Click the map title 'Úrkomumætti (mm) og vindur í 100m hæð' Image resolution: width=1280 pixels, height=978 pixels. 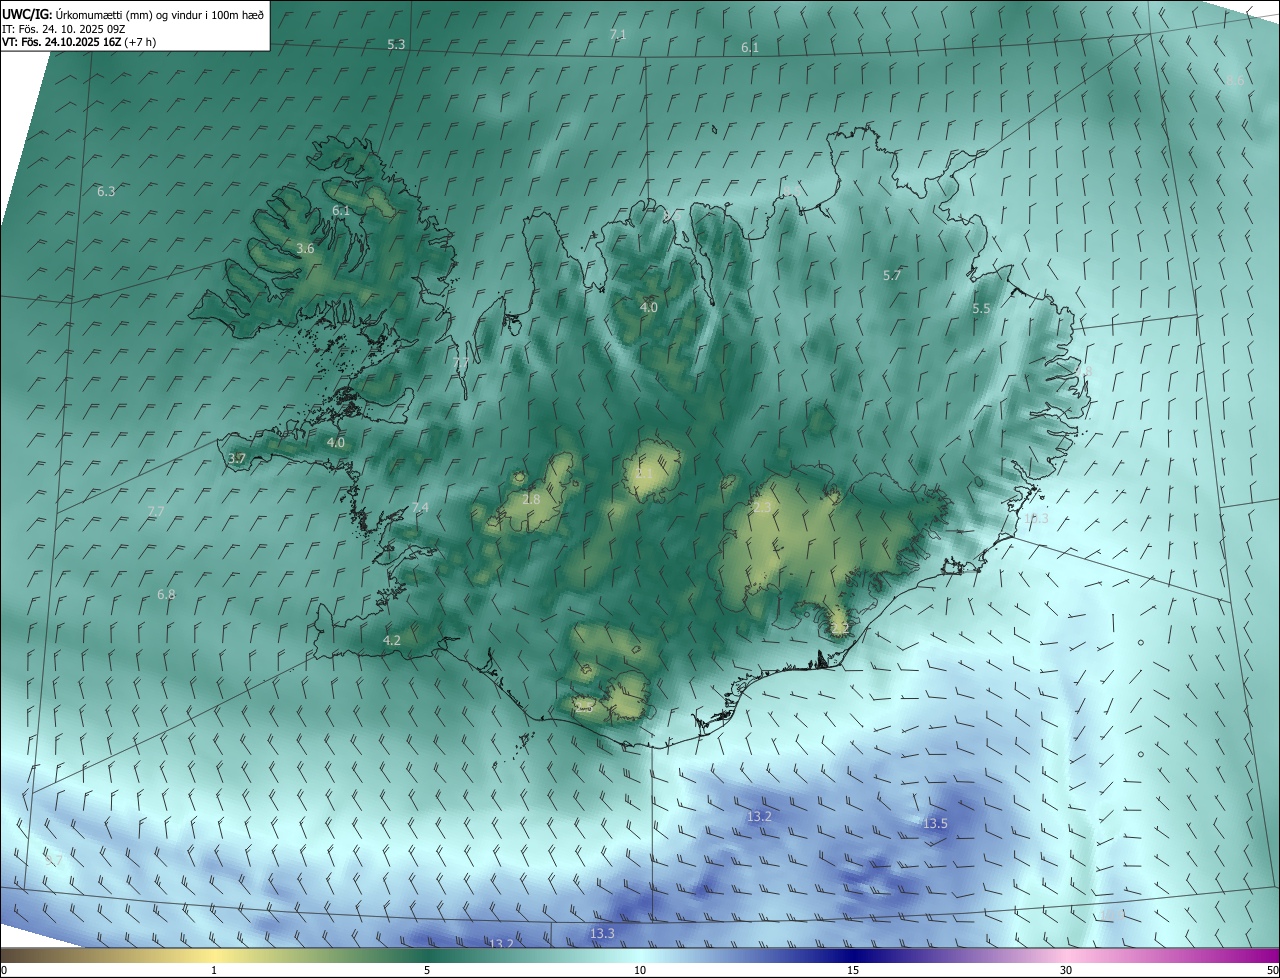pos(159,14)
